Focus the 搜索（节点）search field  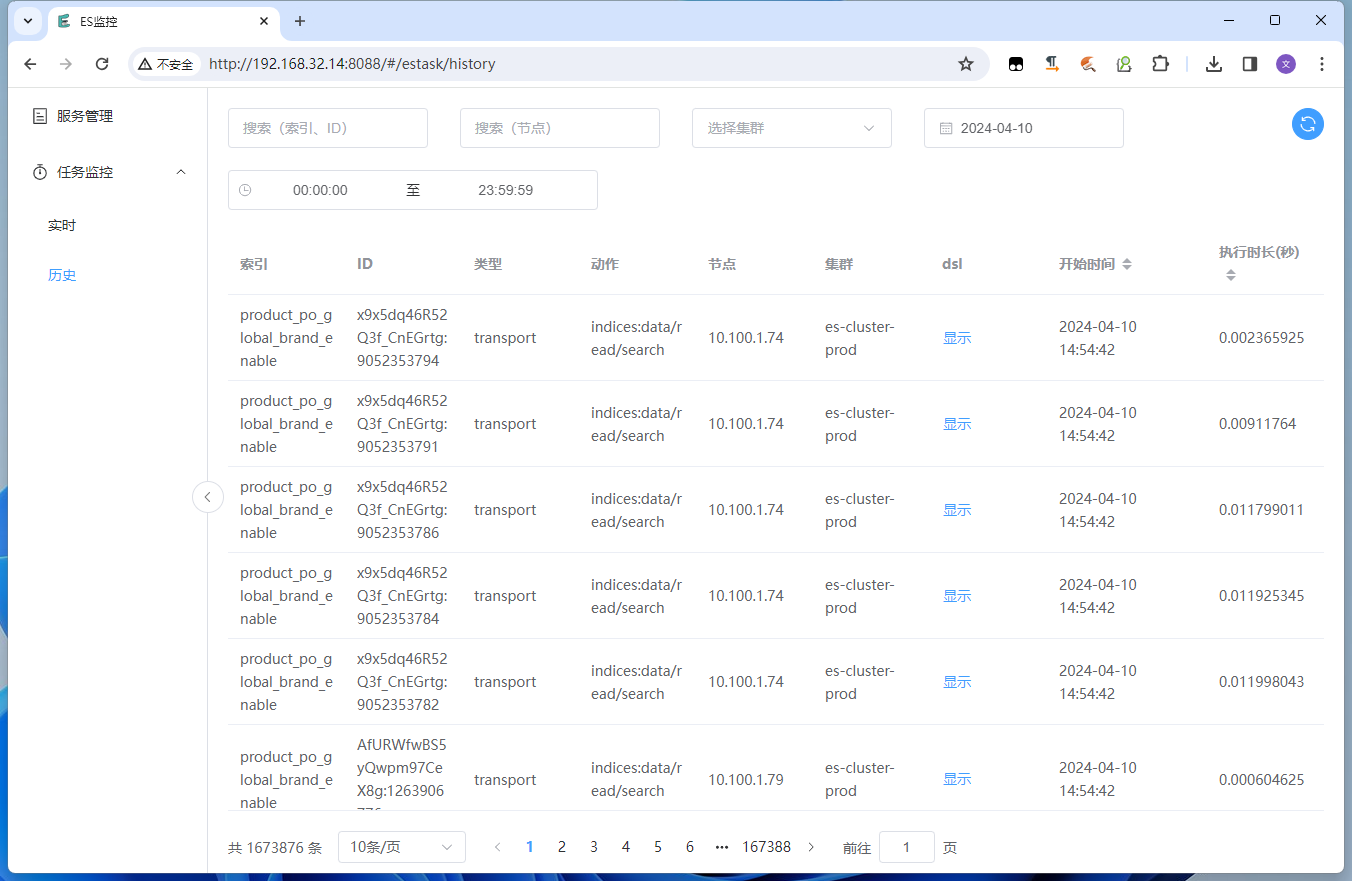(x=560, y=128)
